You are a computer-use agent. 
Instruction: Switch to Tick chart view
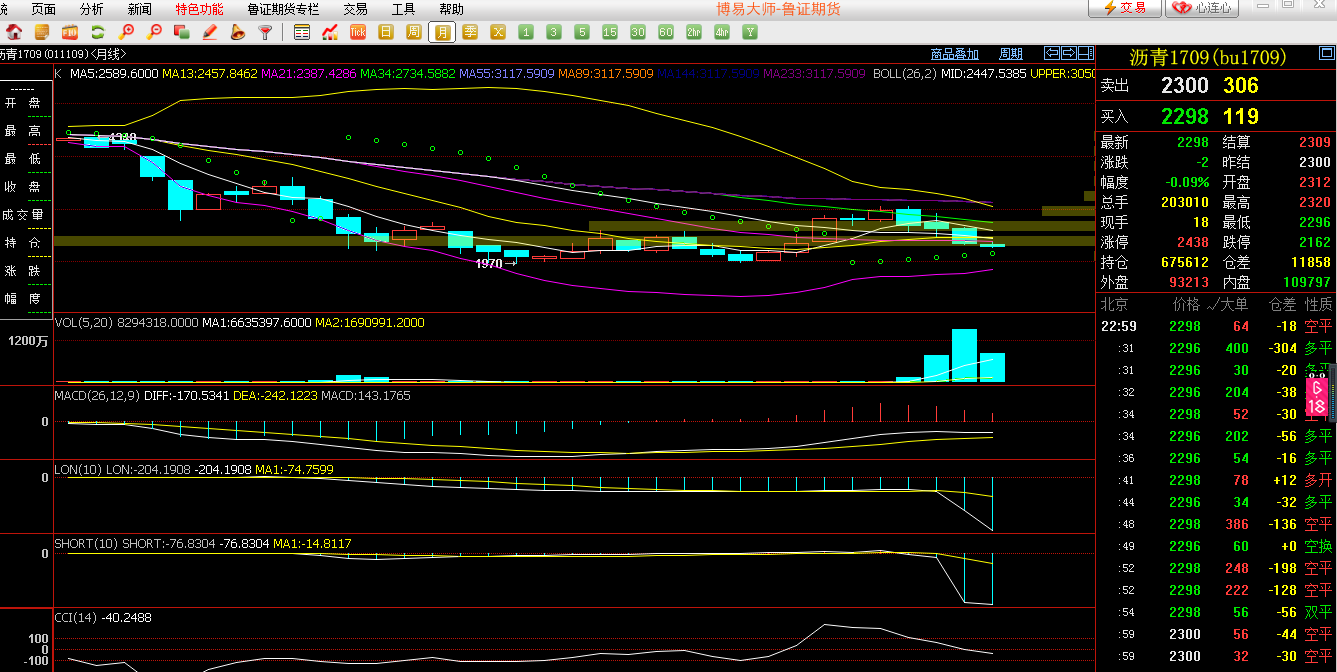coord(358,32)
